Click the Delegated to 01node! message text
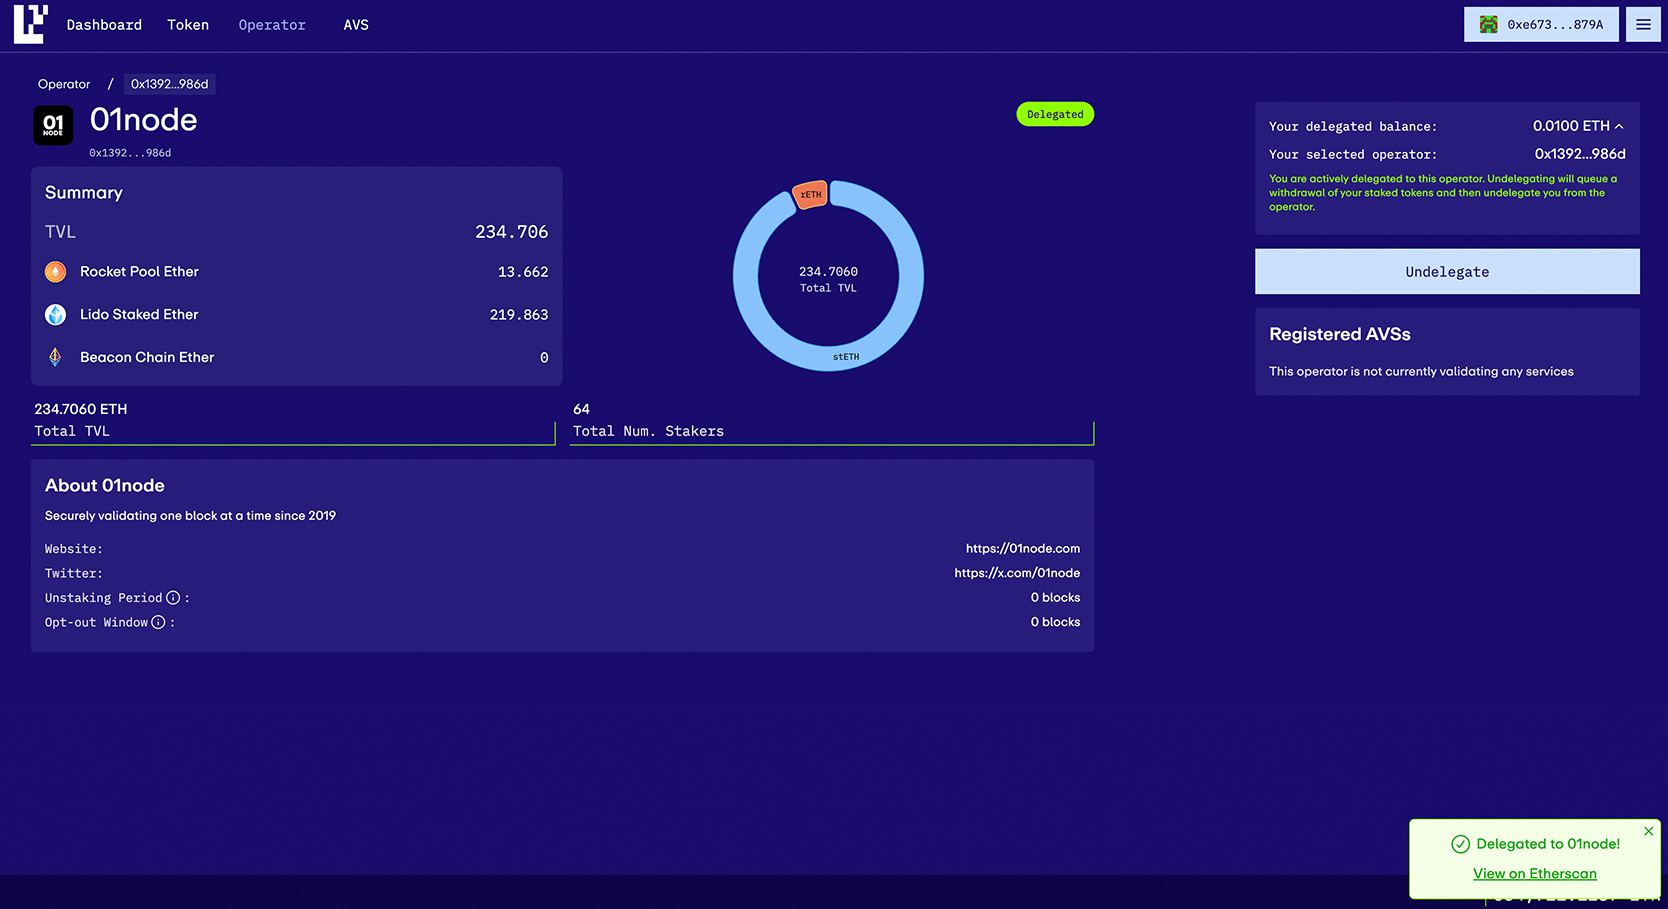This screenshot has height=909, width=1668. (x=1548, y=844)
